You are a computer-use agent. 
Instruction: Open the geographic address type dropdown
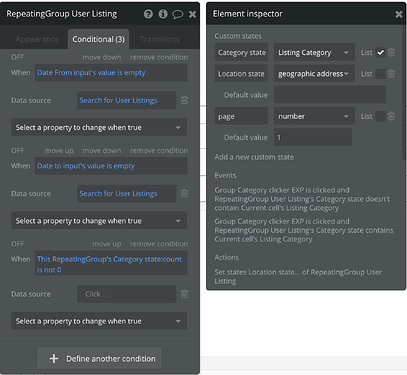(314, 74)
